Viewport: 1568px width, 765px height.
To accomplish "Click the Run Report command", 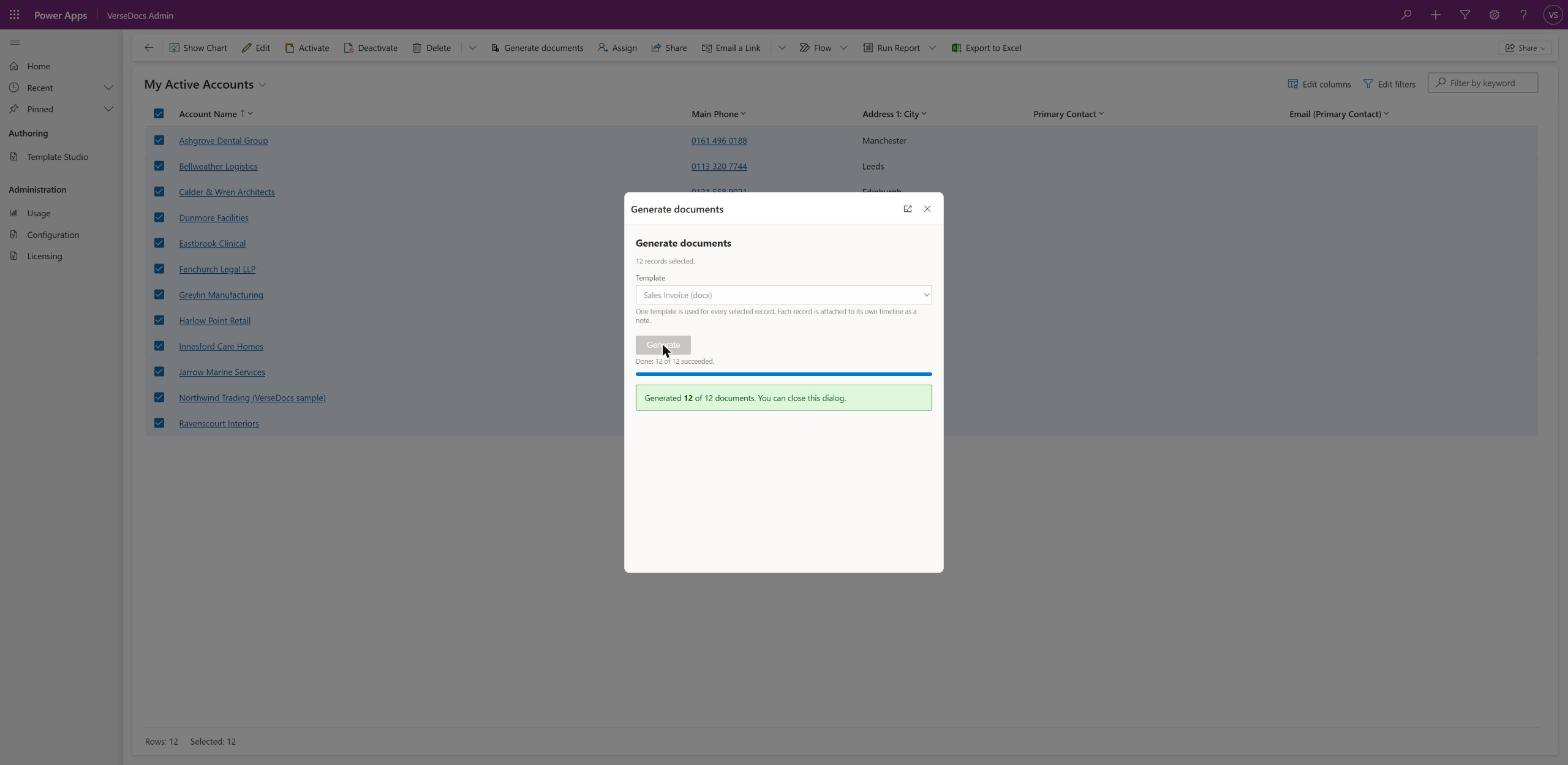I will pyautogui.click(x=892, y=48).
